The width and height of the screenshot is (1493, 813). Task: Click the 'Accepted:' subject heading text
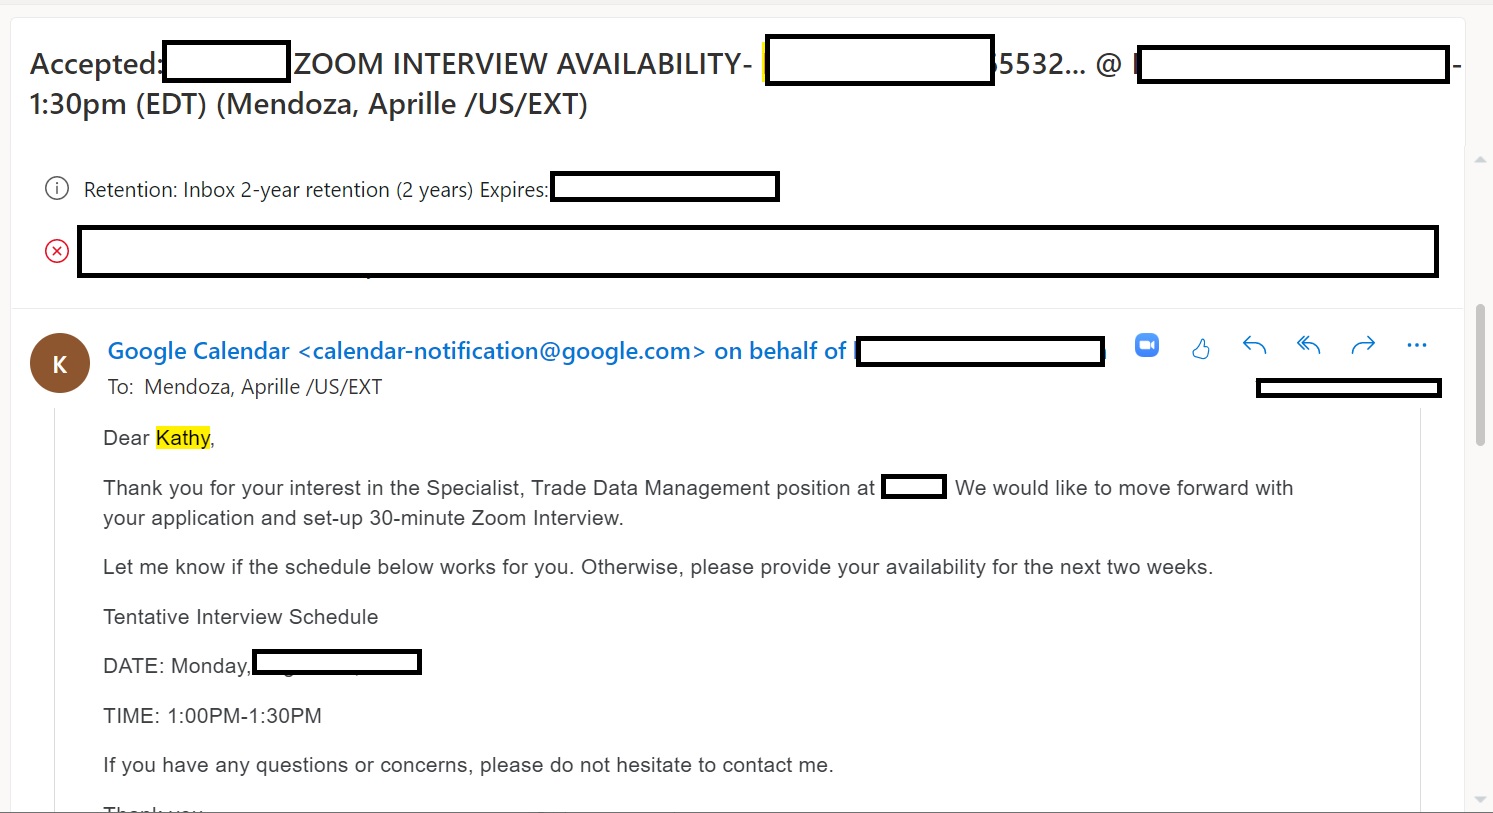pos(95,64)
